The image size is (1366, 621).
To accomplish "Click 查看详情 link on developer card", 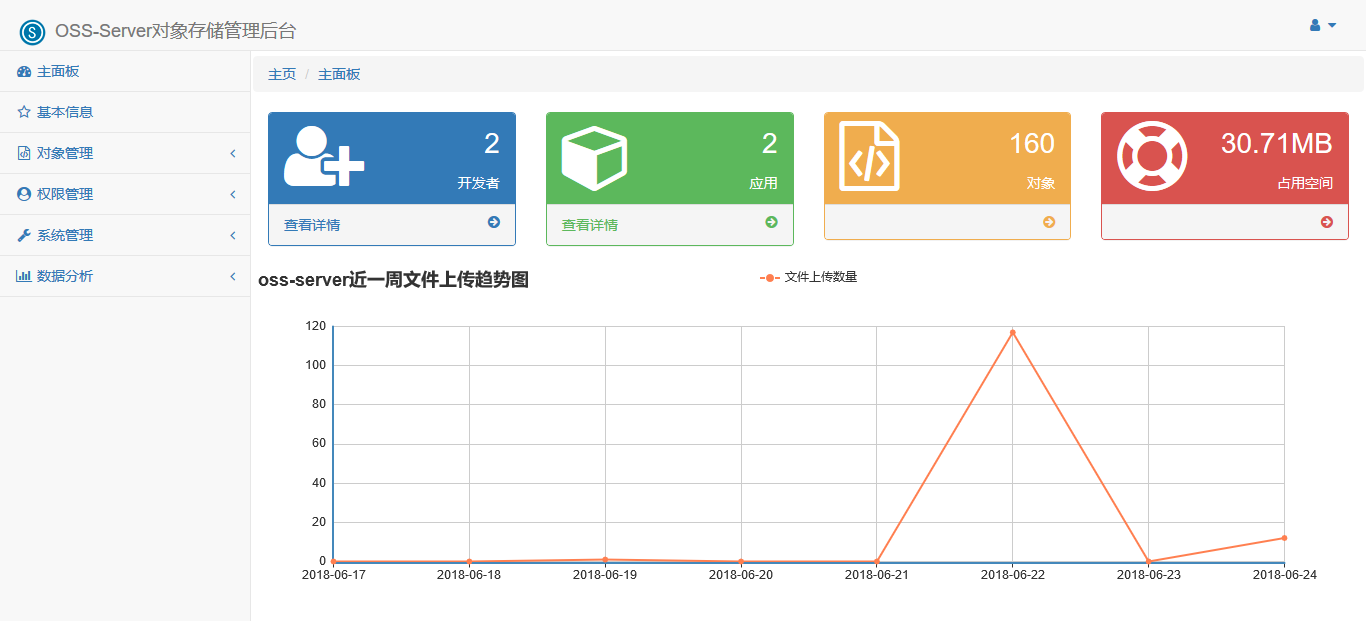I will coord(312,225).
